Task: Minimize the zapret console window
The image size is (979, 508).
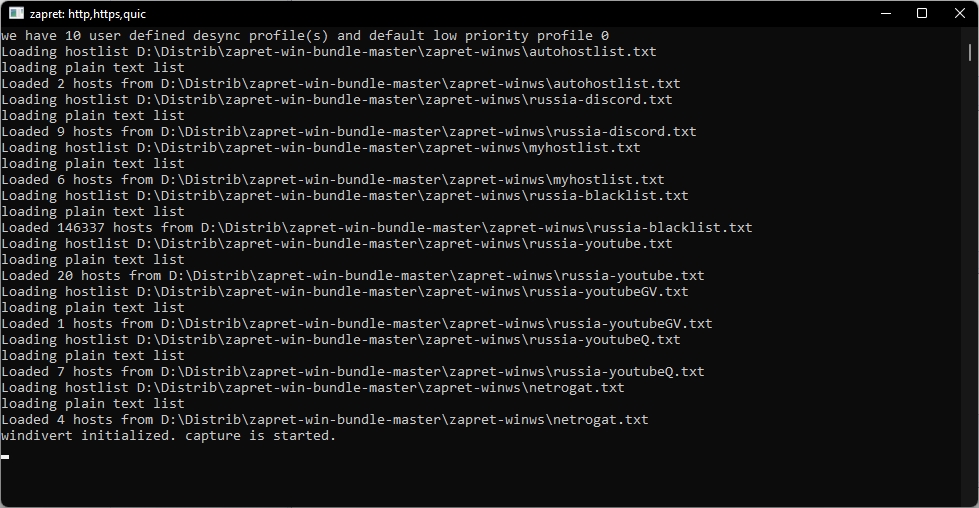Action: [x=885, y=13]
